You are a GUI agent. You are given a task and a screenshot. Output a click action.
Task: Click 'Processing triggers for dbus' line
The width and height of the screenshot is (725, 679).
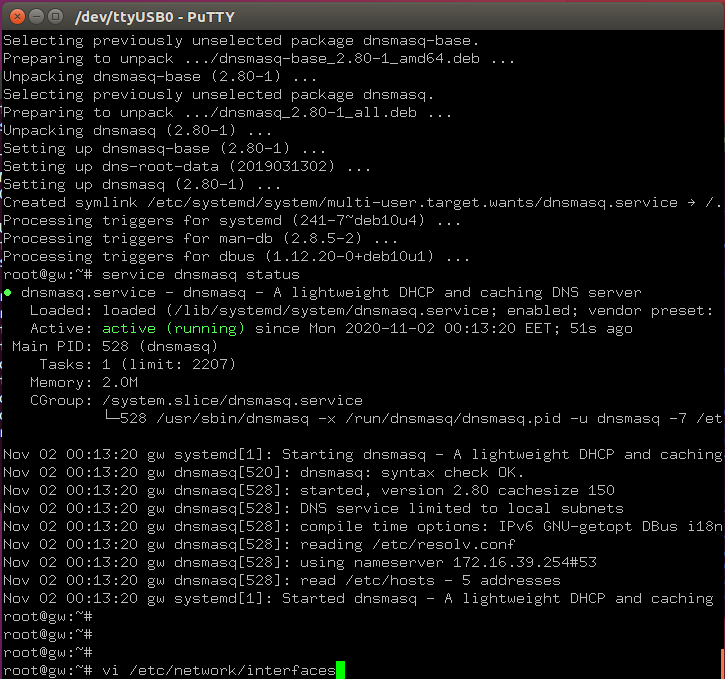[x=236, y=257]
